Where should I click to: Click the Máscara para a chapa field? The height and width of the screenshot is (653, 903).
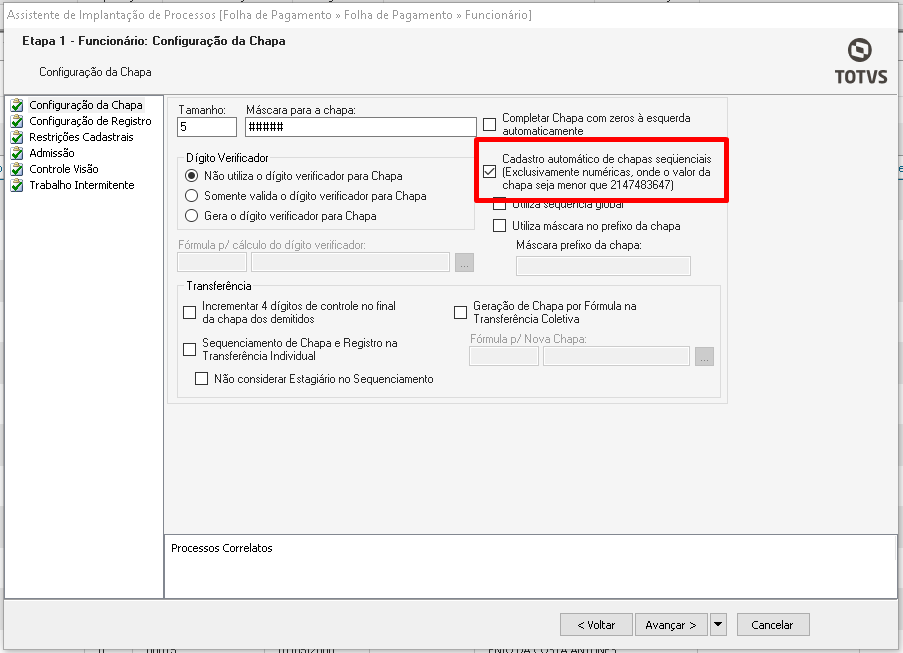(x=361, y=127)
